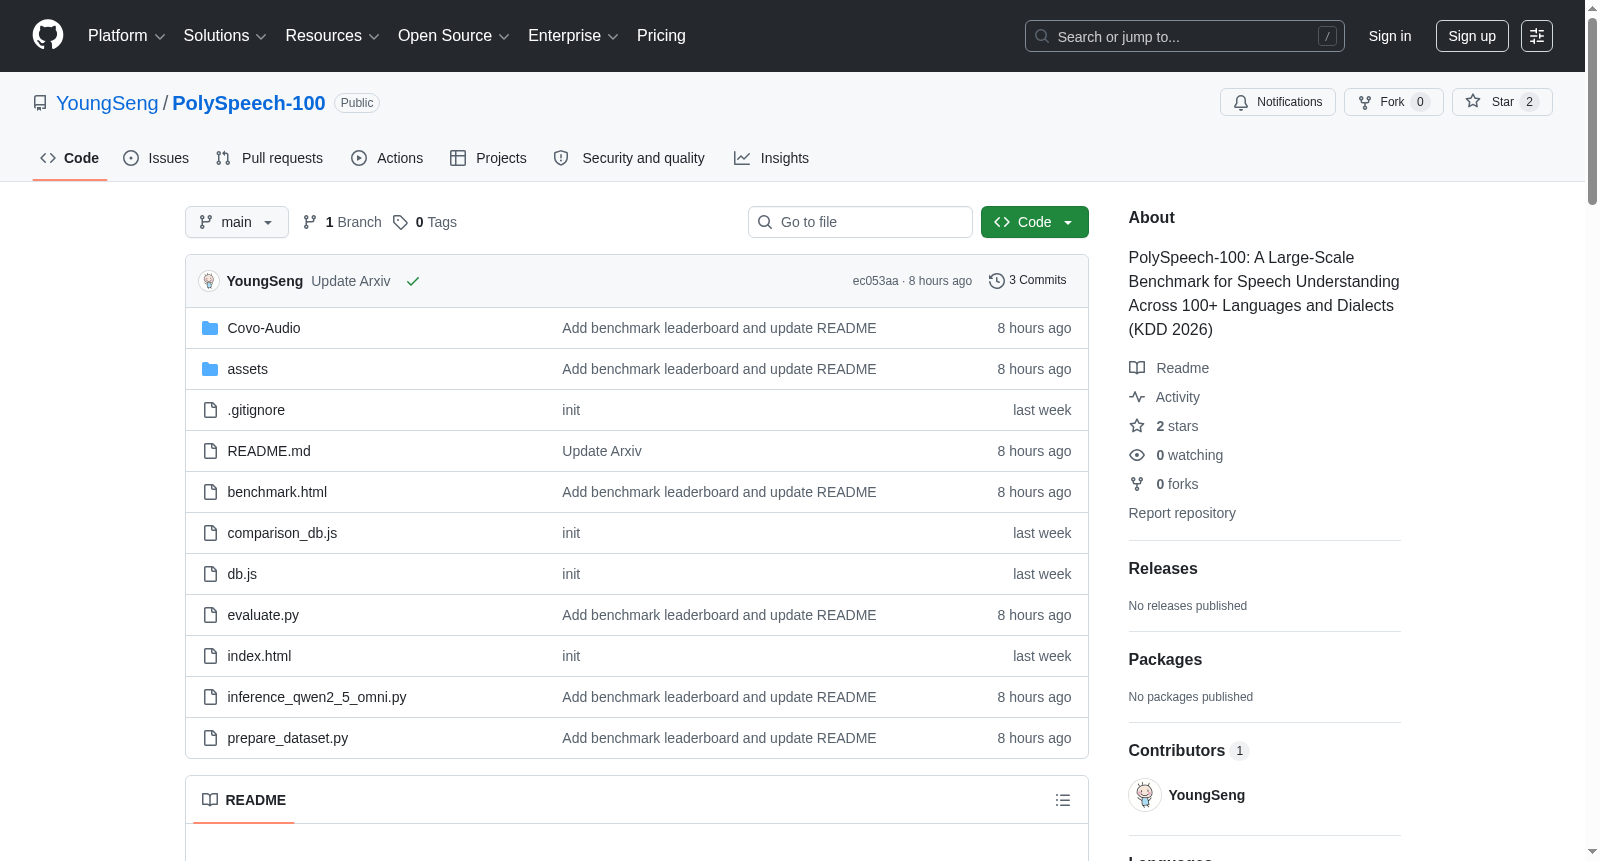Expand the Resources menu

(x=332, y=36)
